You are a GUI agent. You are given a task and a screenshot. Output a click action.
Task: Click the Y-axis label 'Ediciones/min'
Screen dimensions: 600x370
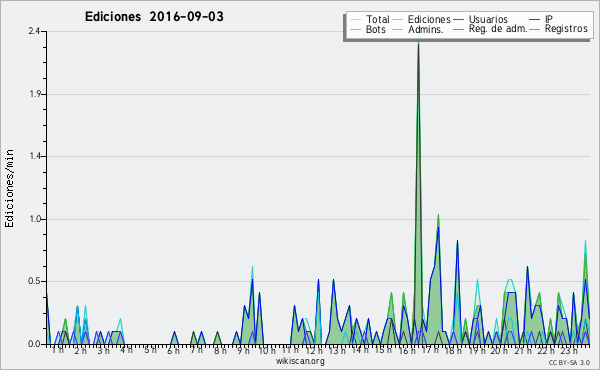point(9,188)
